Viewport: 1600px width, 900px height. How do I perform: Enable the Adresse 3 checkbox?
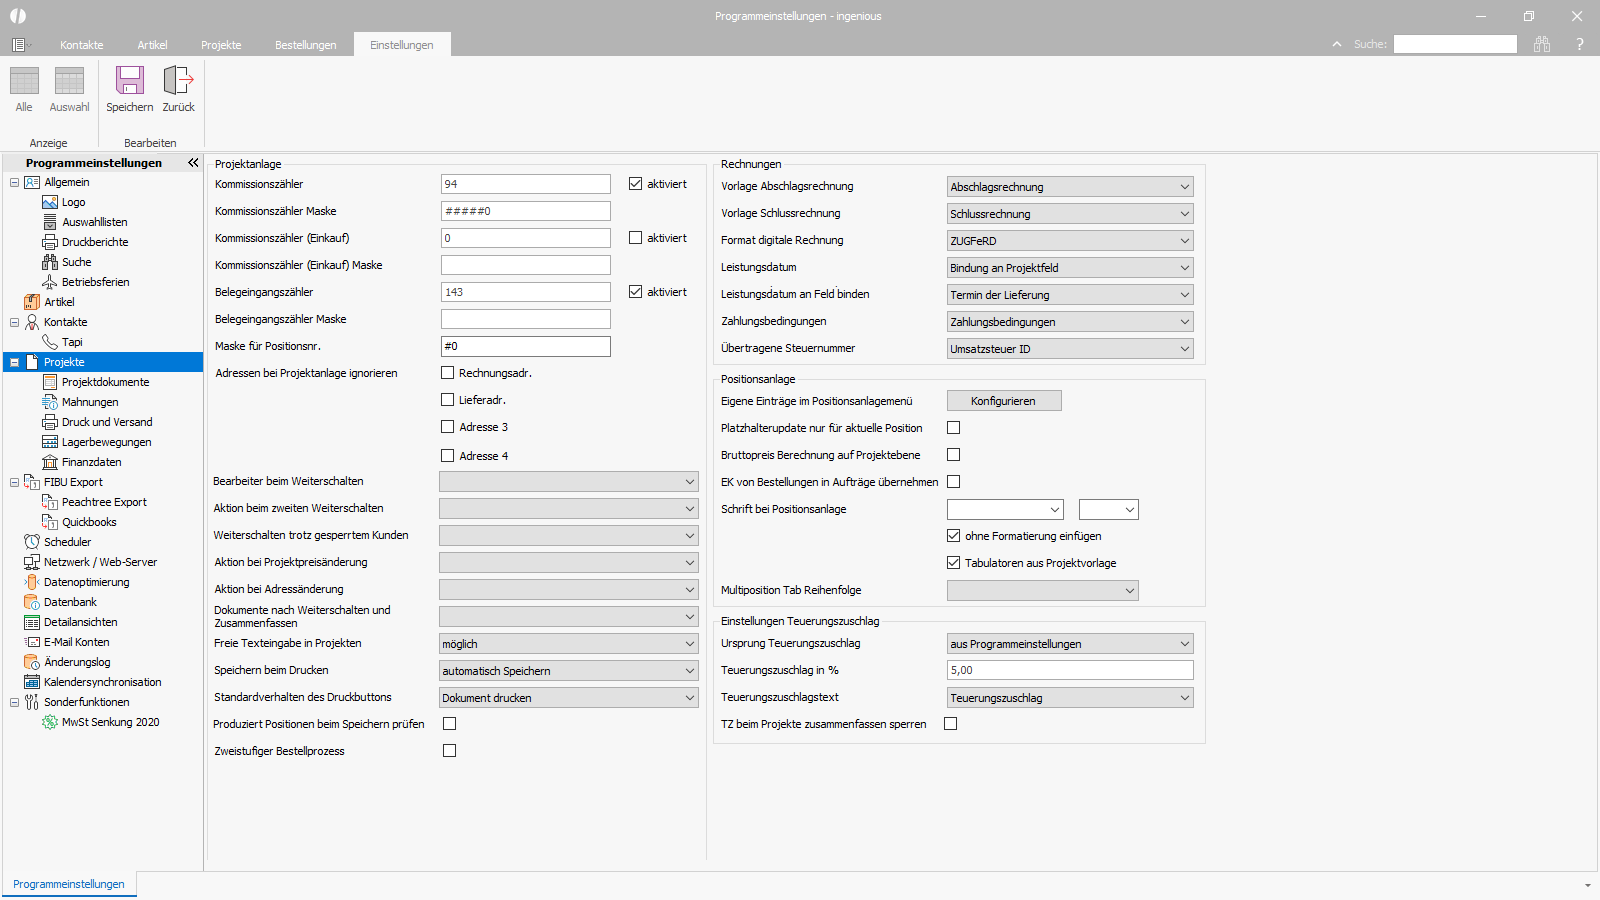click(448, 427)
